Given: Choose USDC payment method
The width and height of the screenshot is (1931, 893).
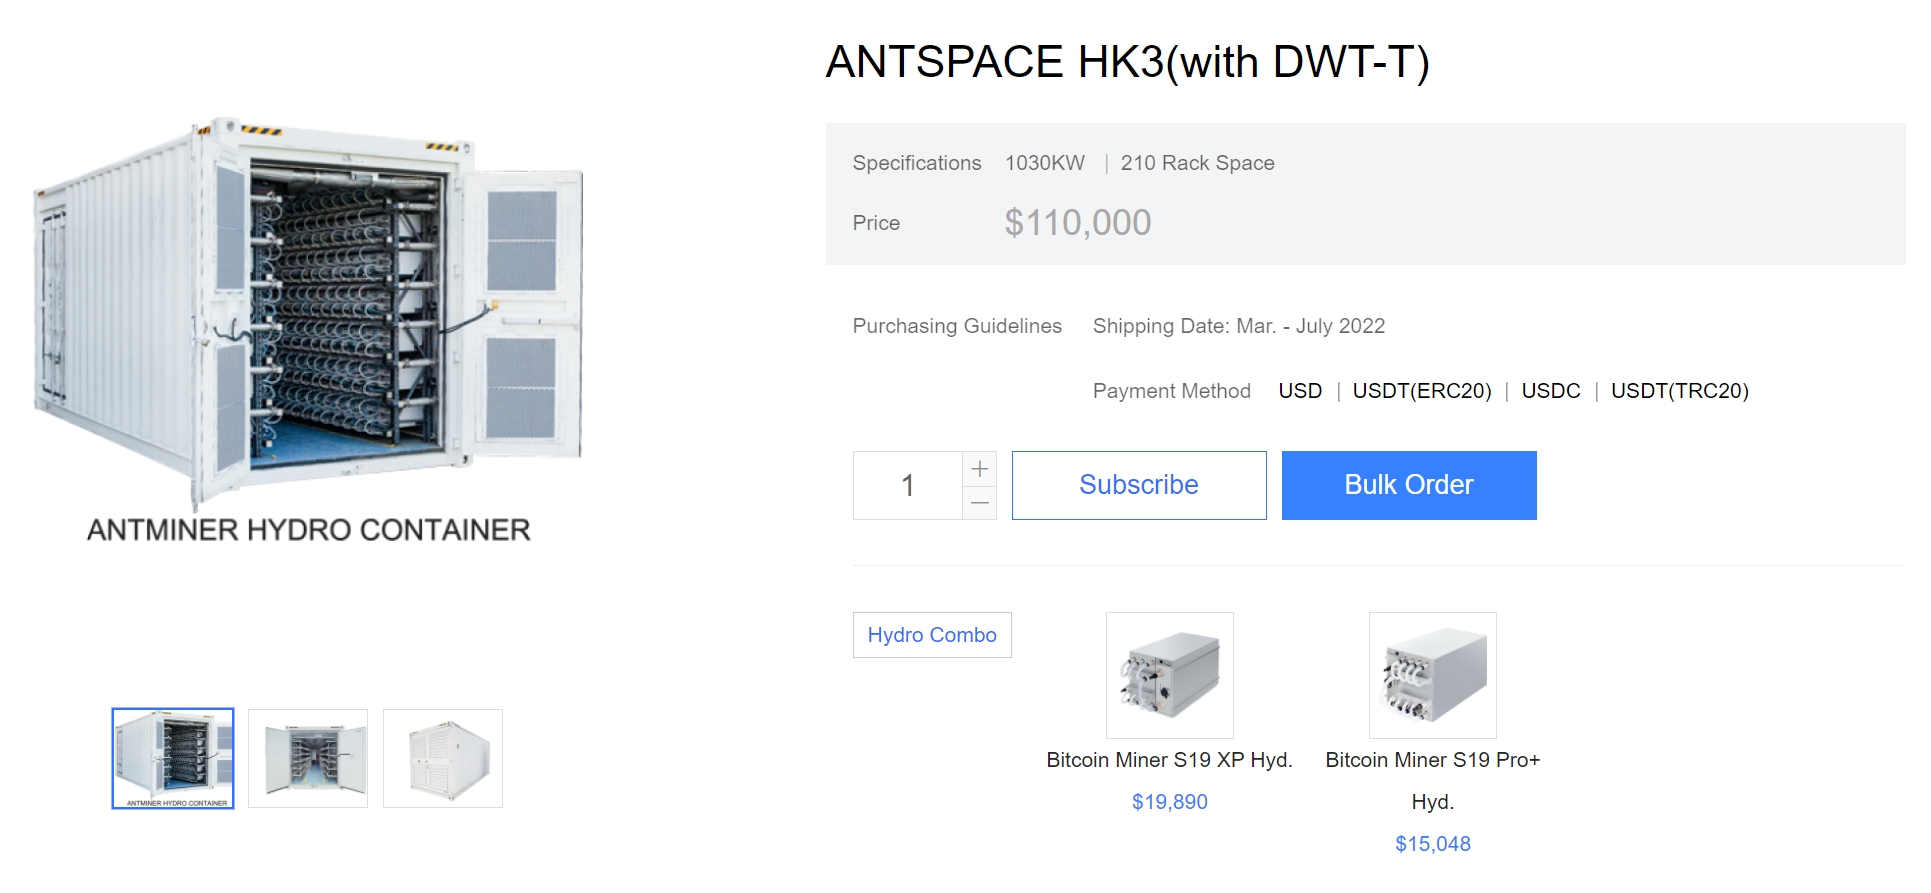Looking at the screenshot, I should point(1550,391).
